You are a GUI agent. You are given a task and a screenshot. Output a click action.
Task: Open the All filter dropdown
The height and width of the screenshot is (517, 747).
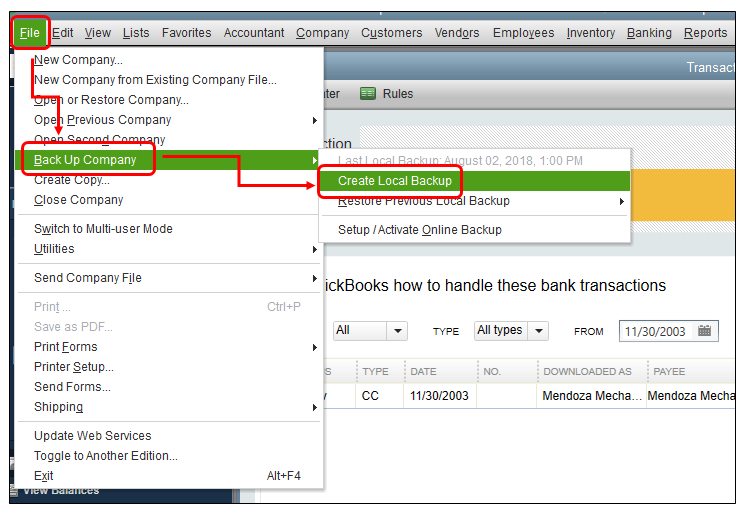[x=370, y=330]
